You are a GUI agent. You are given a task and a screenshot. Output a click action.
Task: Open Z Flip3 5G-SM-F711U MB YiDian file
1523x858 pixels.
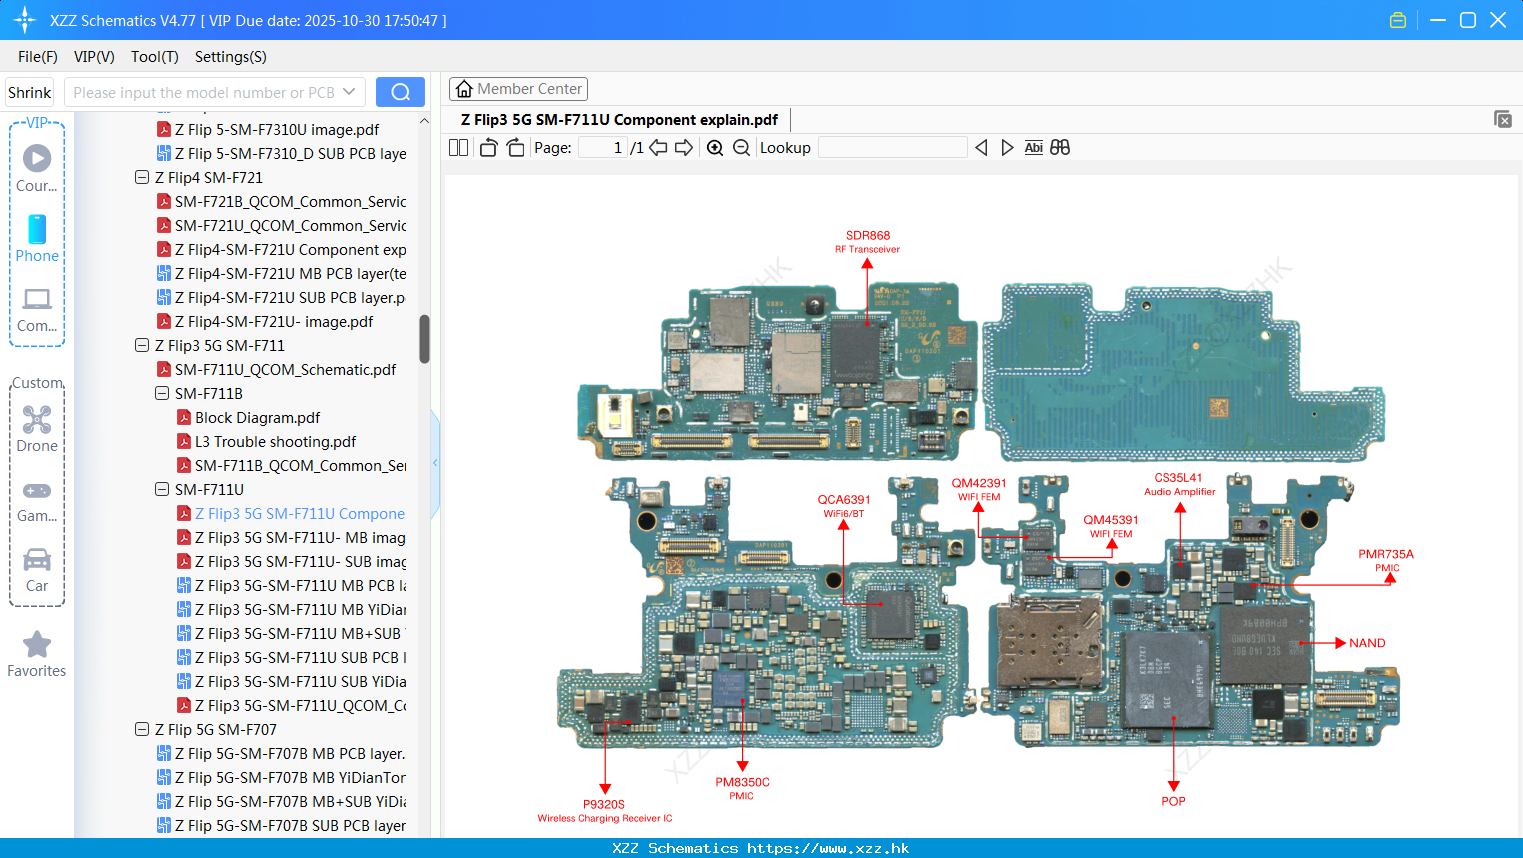coord(292,610)
